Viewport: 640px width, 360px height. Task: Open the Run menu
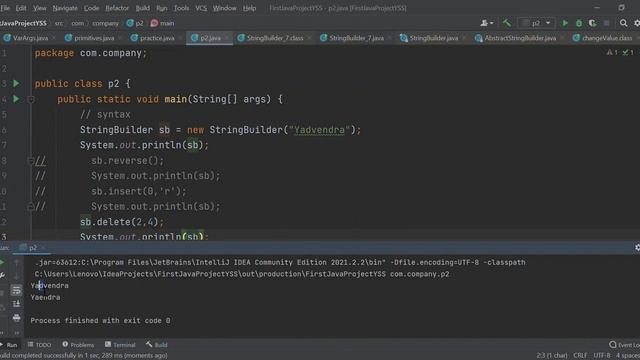click(162, 8)
